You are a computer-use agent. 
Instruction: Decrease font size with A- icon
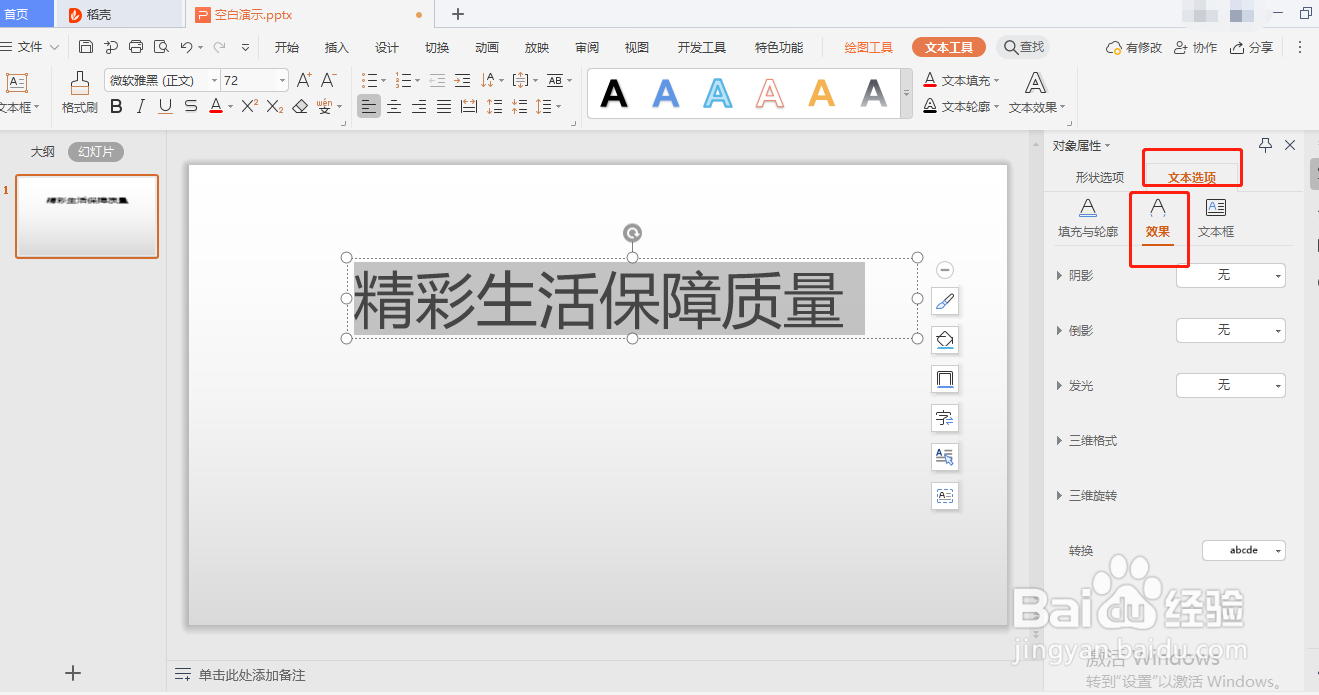pos(328,80)
